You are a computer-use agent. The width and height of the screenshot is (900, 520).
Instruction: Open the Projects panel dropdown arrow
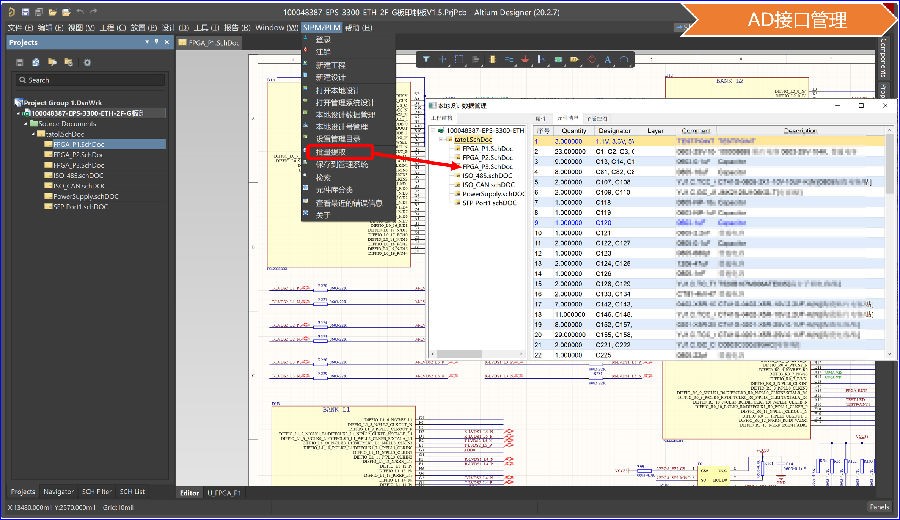pos(147,43)
